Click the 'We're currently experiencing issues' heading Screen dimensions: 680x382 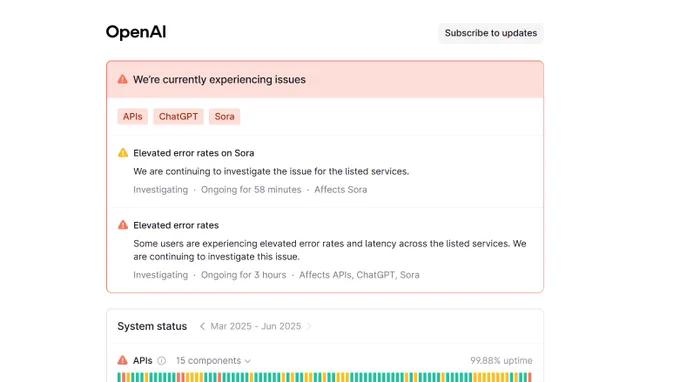tap(219, 80)
